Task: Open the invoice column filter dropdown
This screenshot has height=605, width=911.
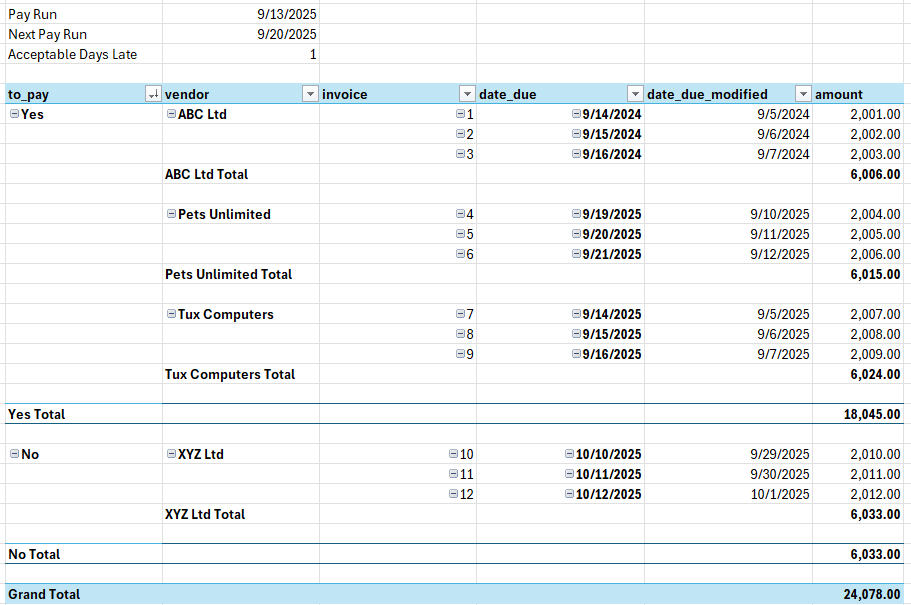Action: [466, 94]
